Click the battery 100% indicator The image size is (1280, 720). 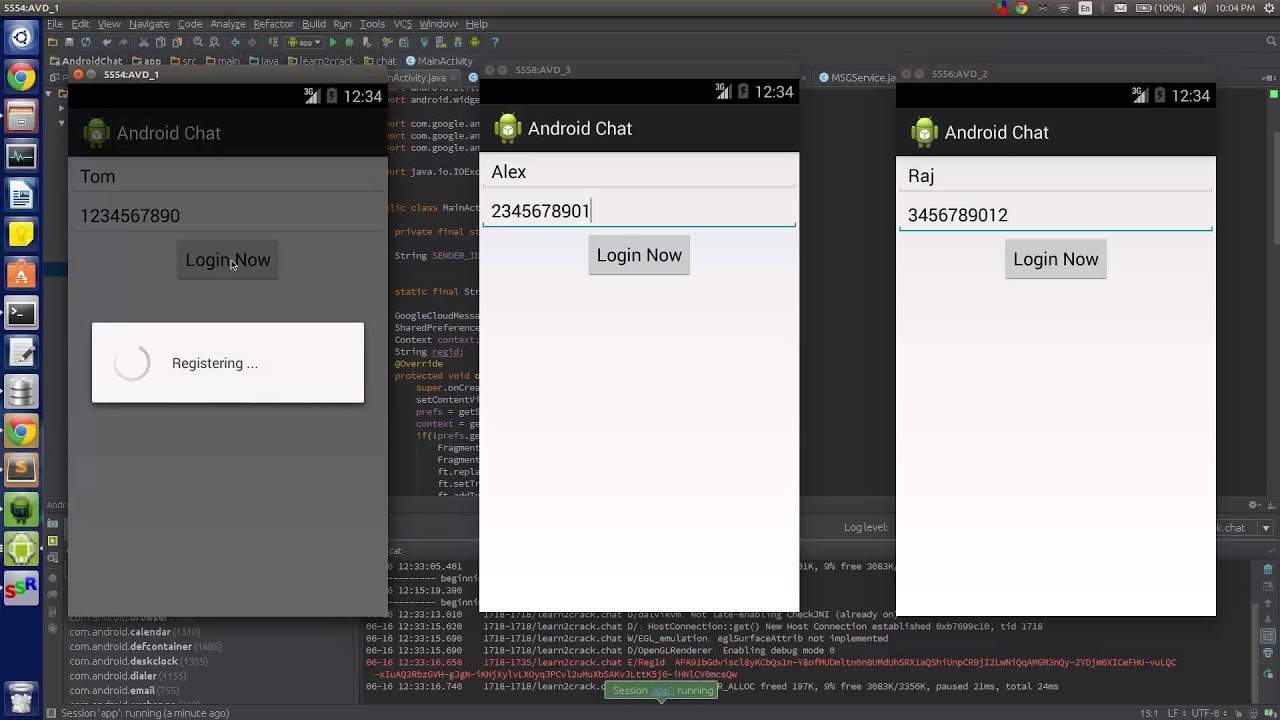click(1160, 9)
